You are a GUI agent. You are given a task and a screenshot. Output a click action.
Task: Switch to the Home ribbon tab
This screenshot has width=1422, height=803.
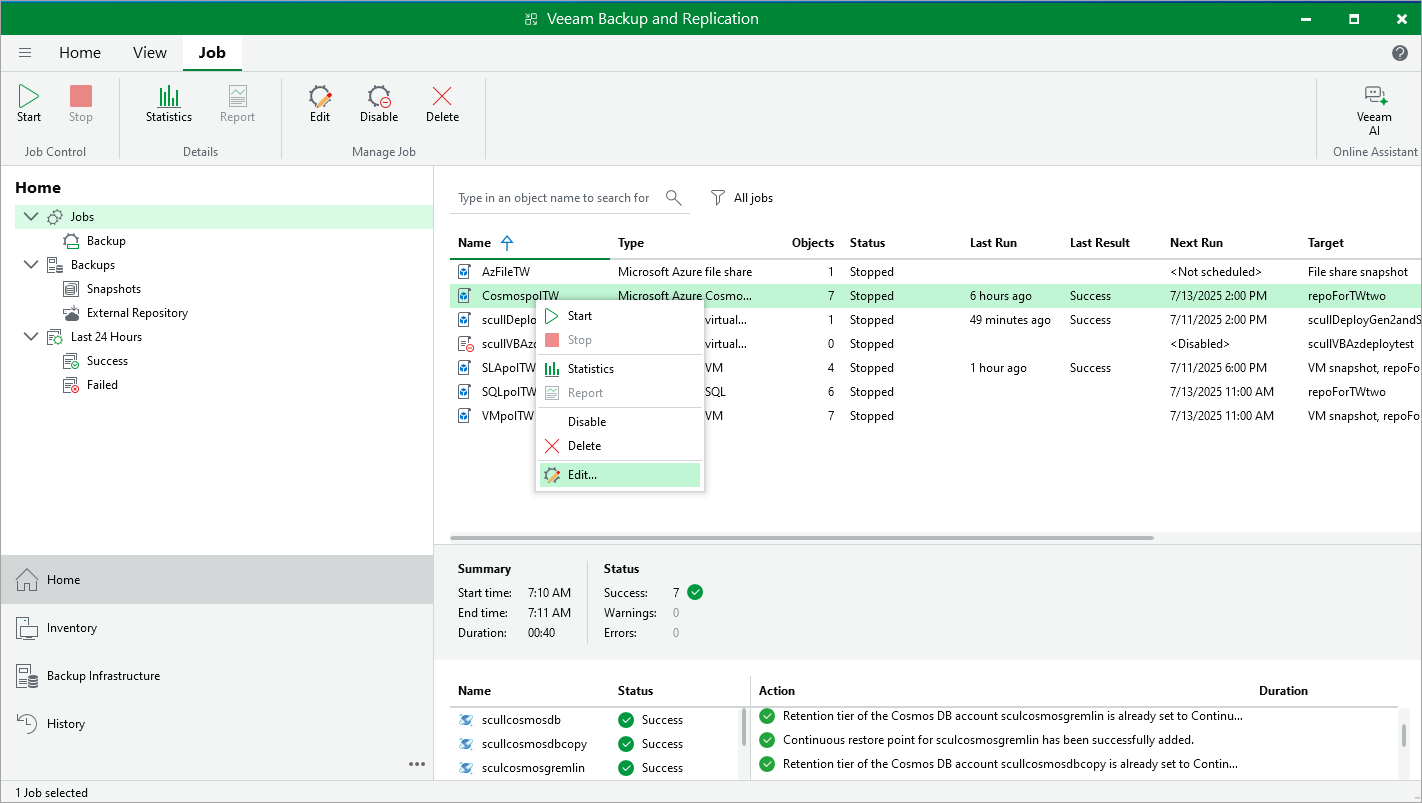80,53
